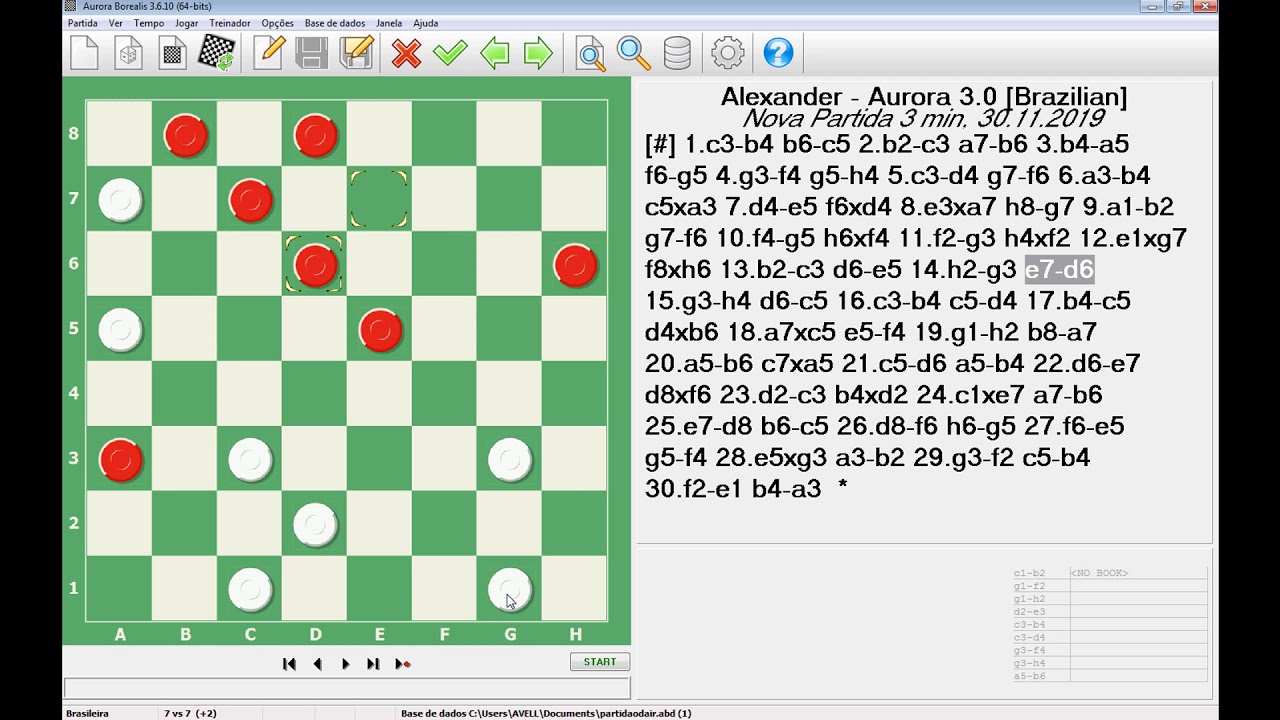
Task: Click the white piece on d2
Action: tap(316, 525)
